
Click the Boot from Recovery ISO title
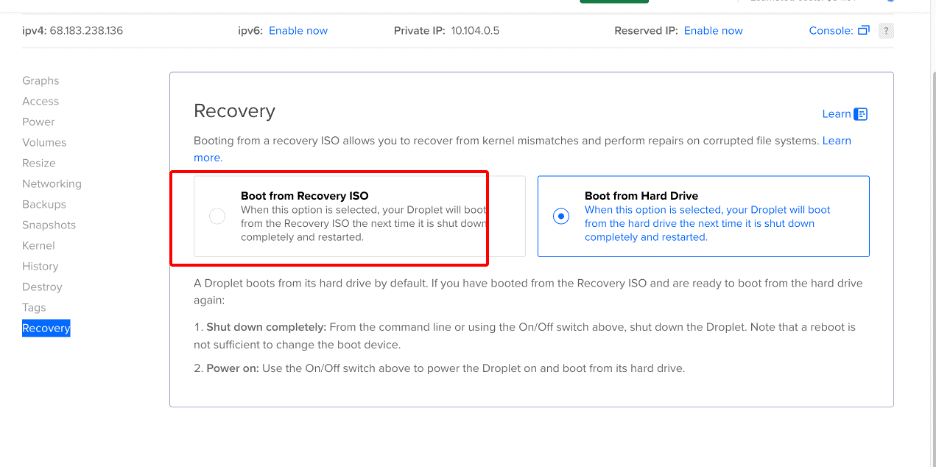(x=304, y=196)
